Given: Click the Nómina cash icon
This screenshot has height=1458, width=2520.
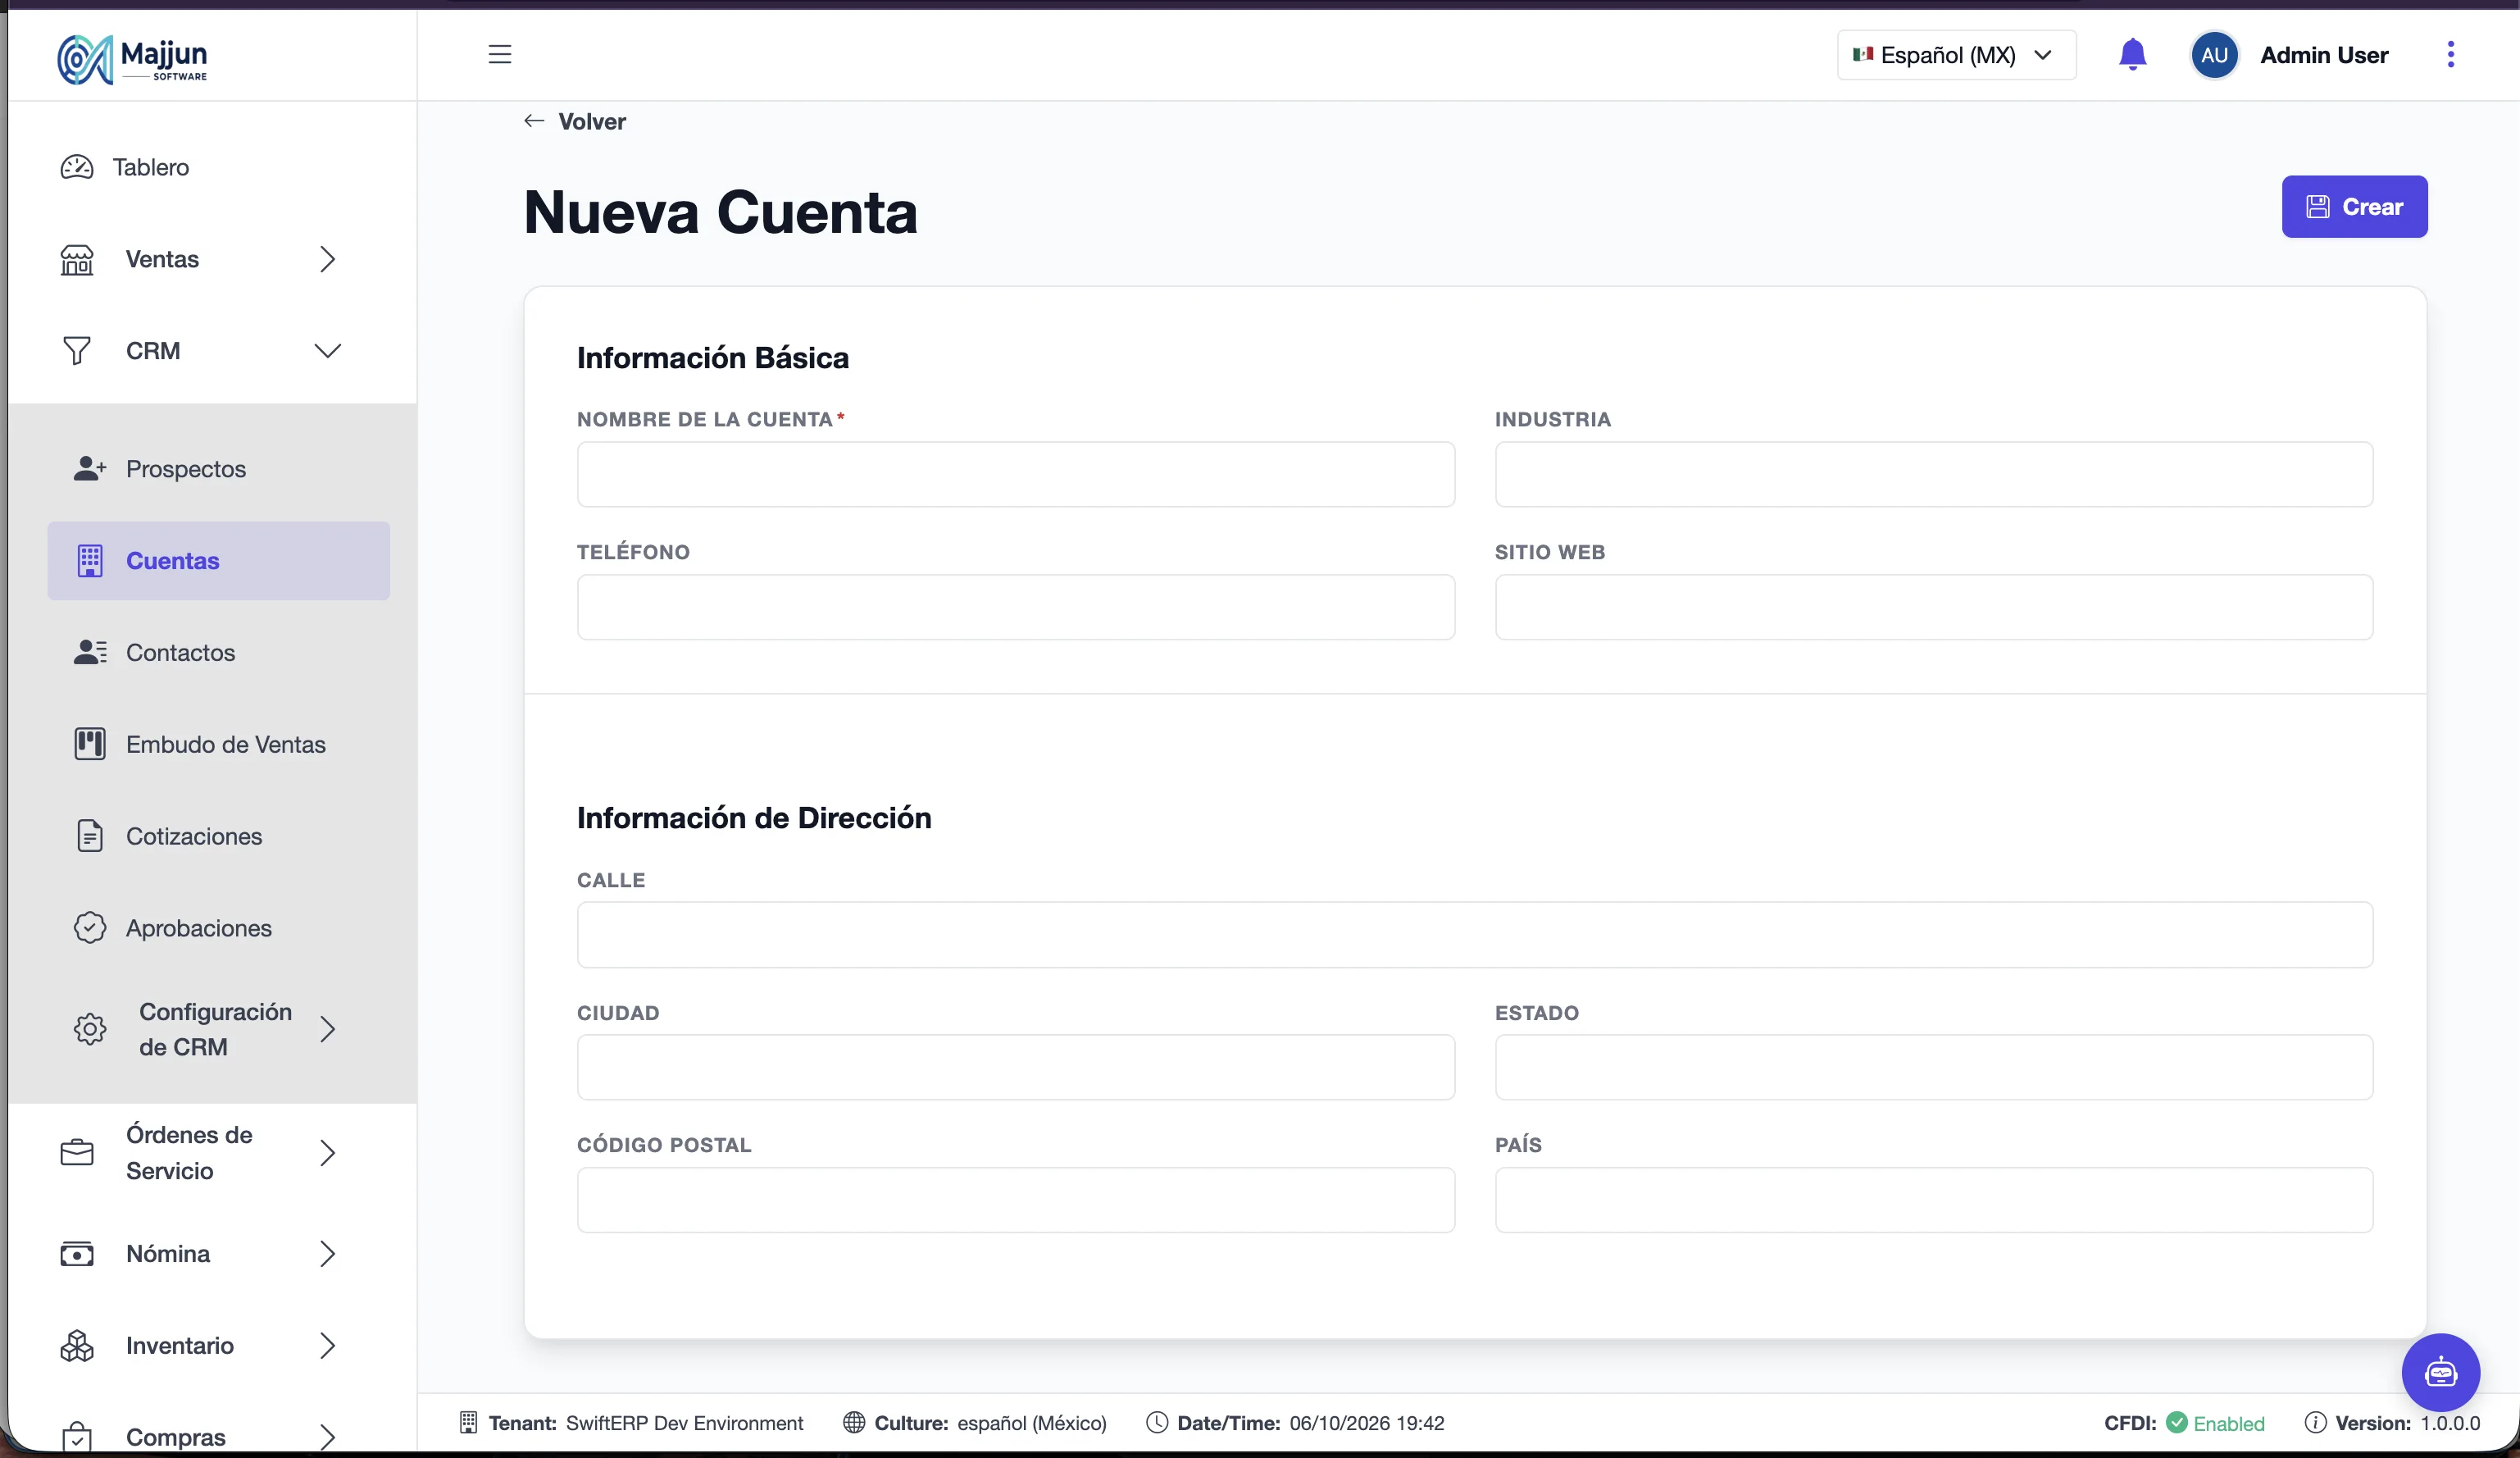Looking at the screenshot, I should 77,1254.
